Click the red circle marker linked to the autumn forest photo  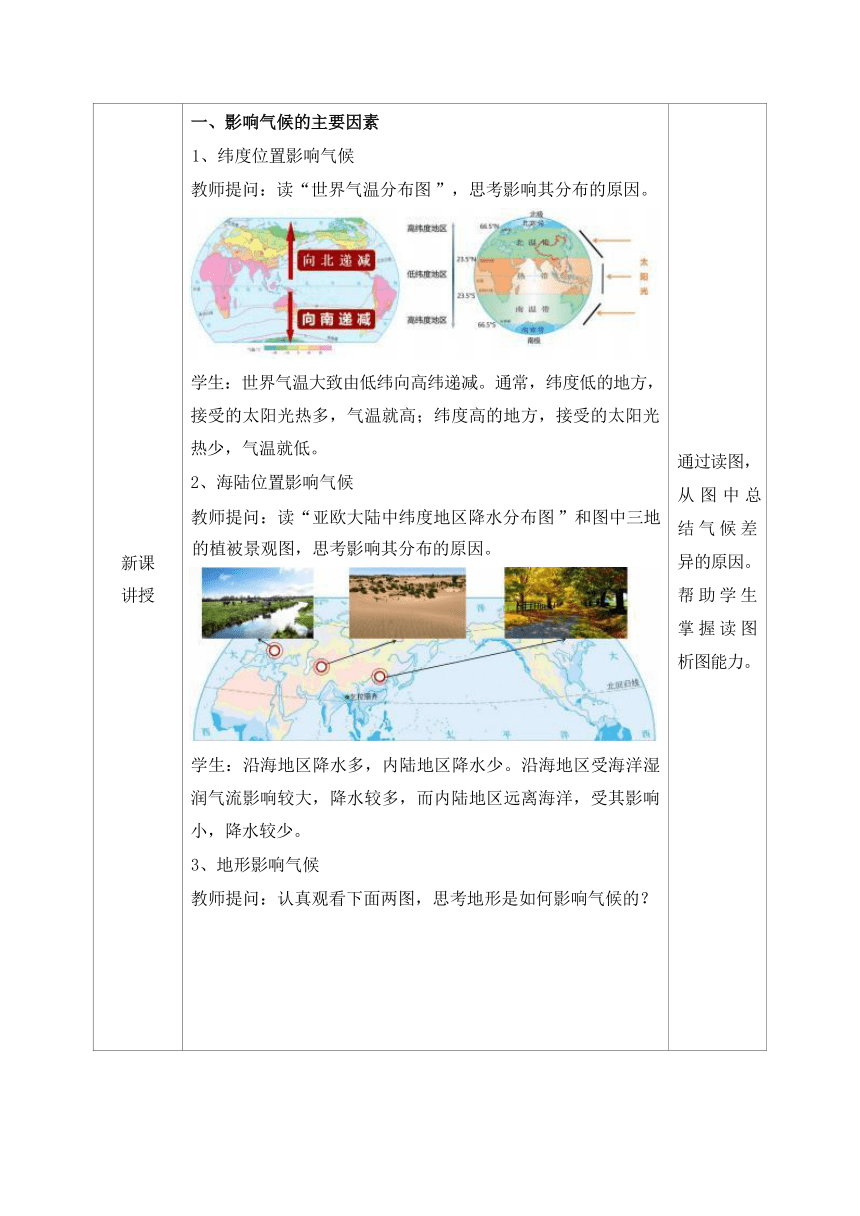(x=379, y=677)
